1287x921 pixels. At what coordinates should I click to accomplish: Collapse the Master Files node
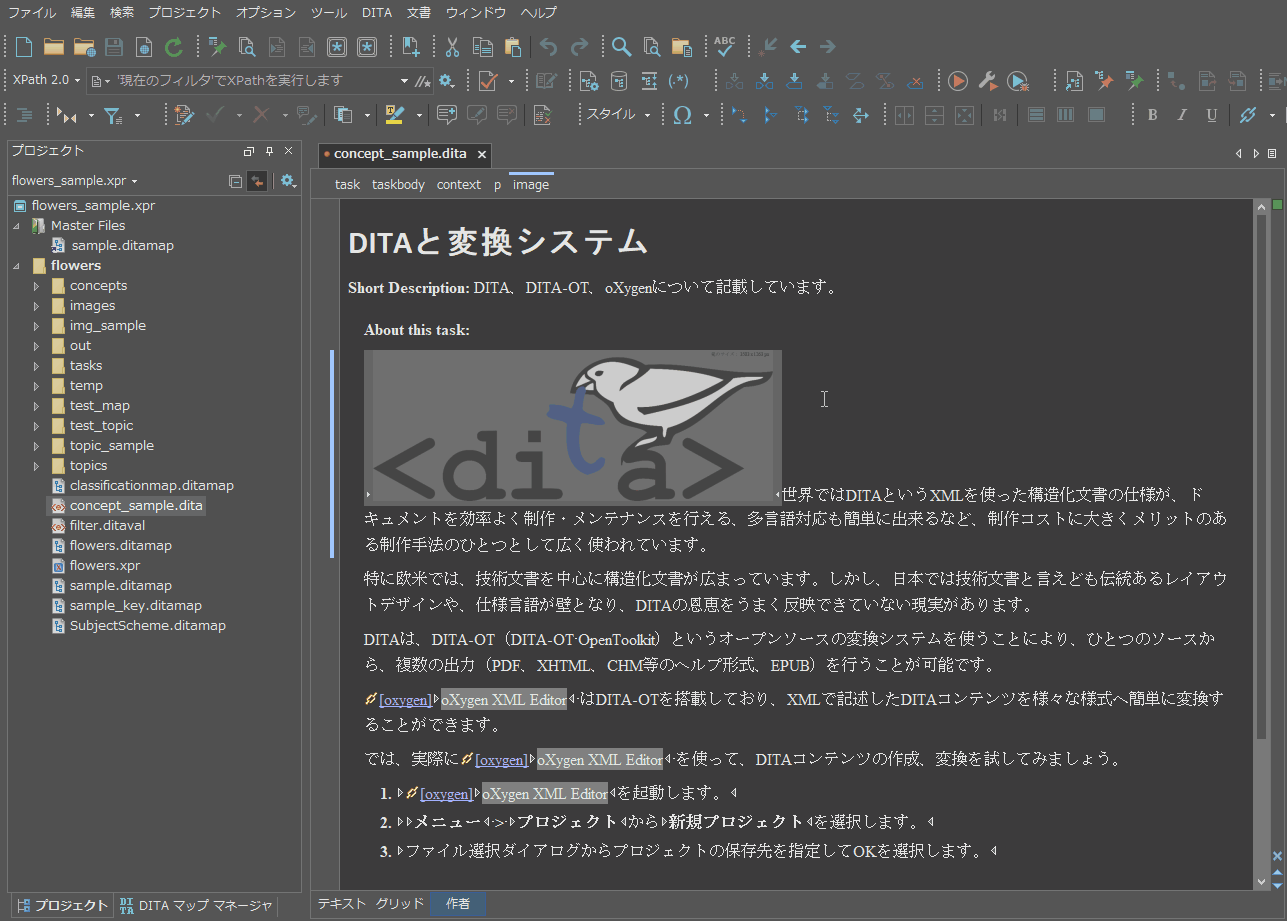[16, 226]
